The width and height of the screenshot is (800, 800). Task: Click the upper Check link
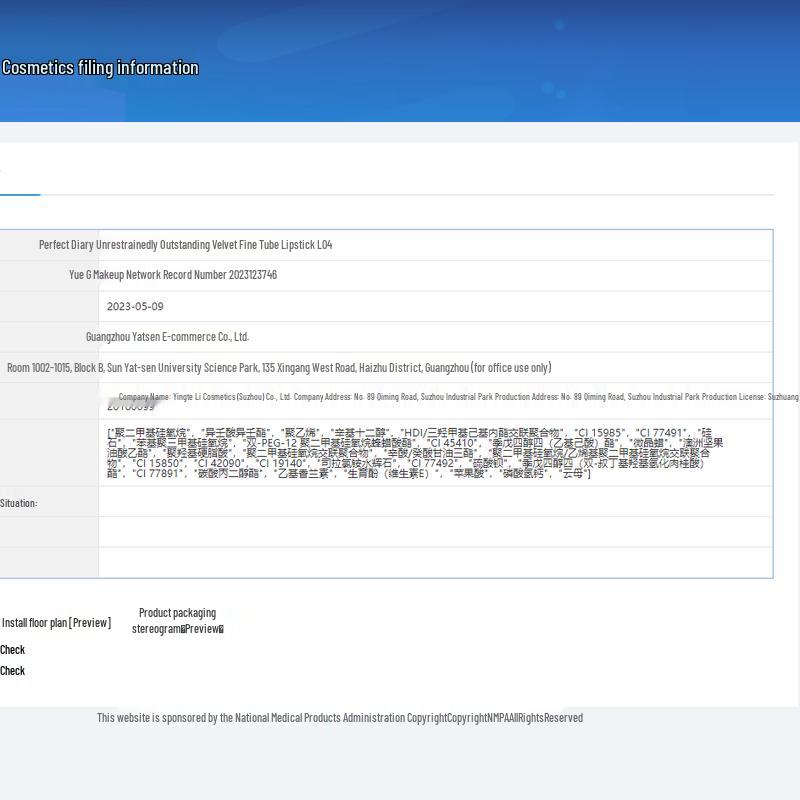coord(13,650)
